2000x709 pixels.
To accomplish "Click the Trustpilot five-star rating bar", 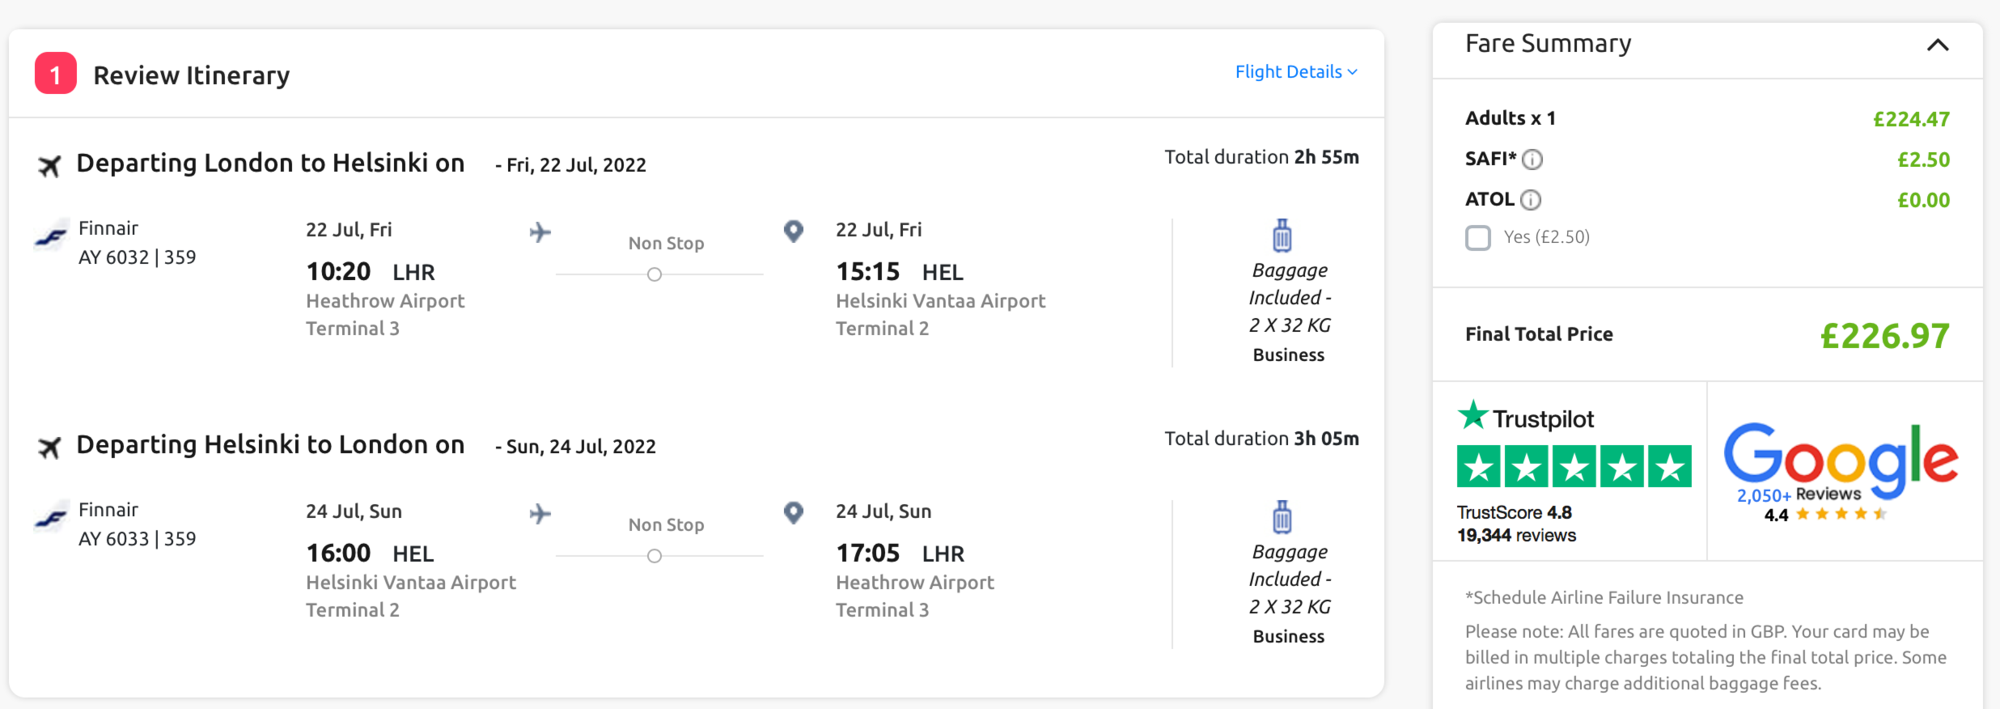I will coord(1574,467).
